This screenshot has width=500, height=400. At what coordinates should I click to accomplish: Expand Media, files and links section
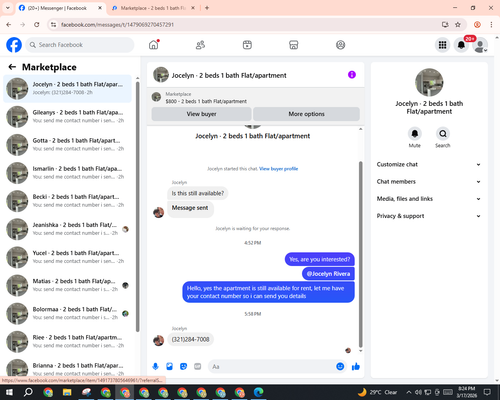(x=429, y=199)
